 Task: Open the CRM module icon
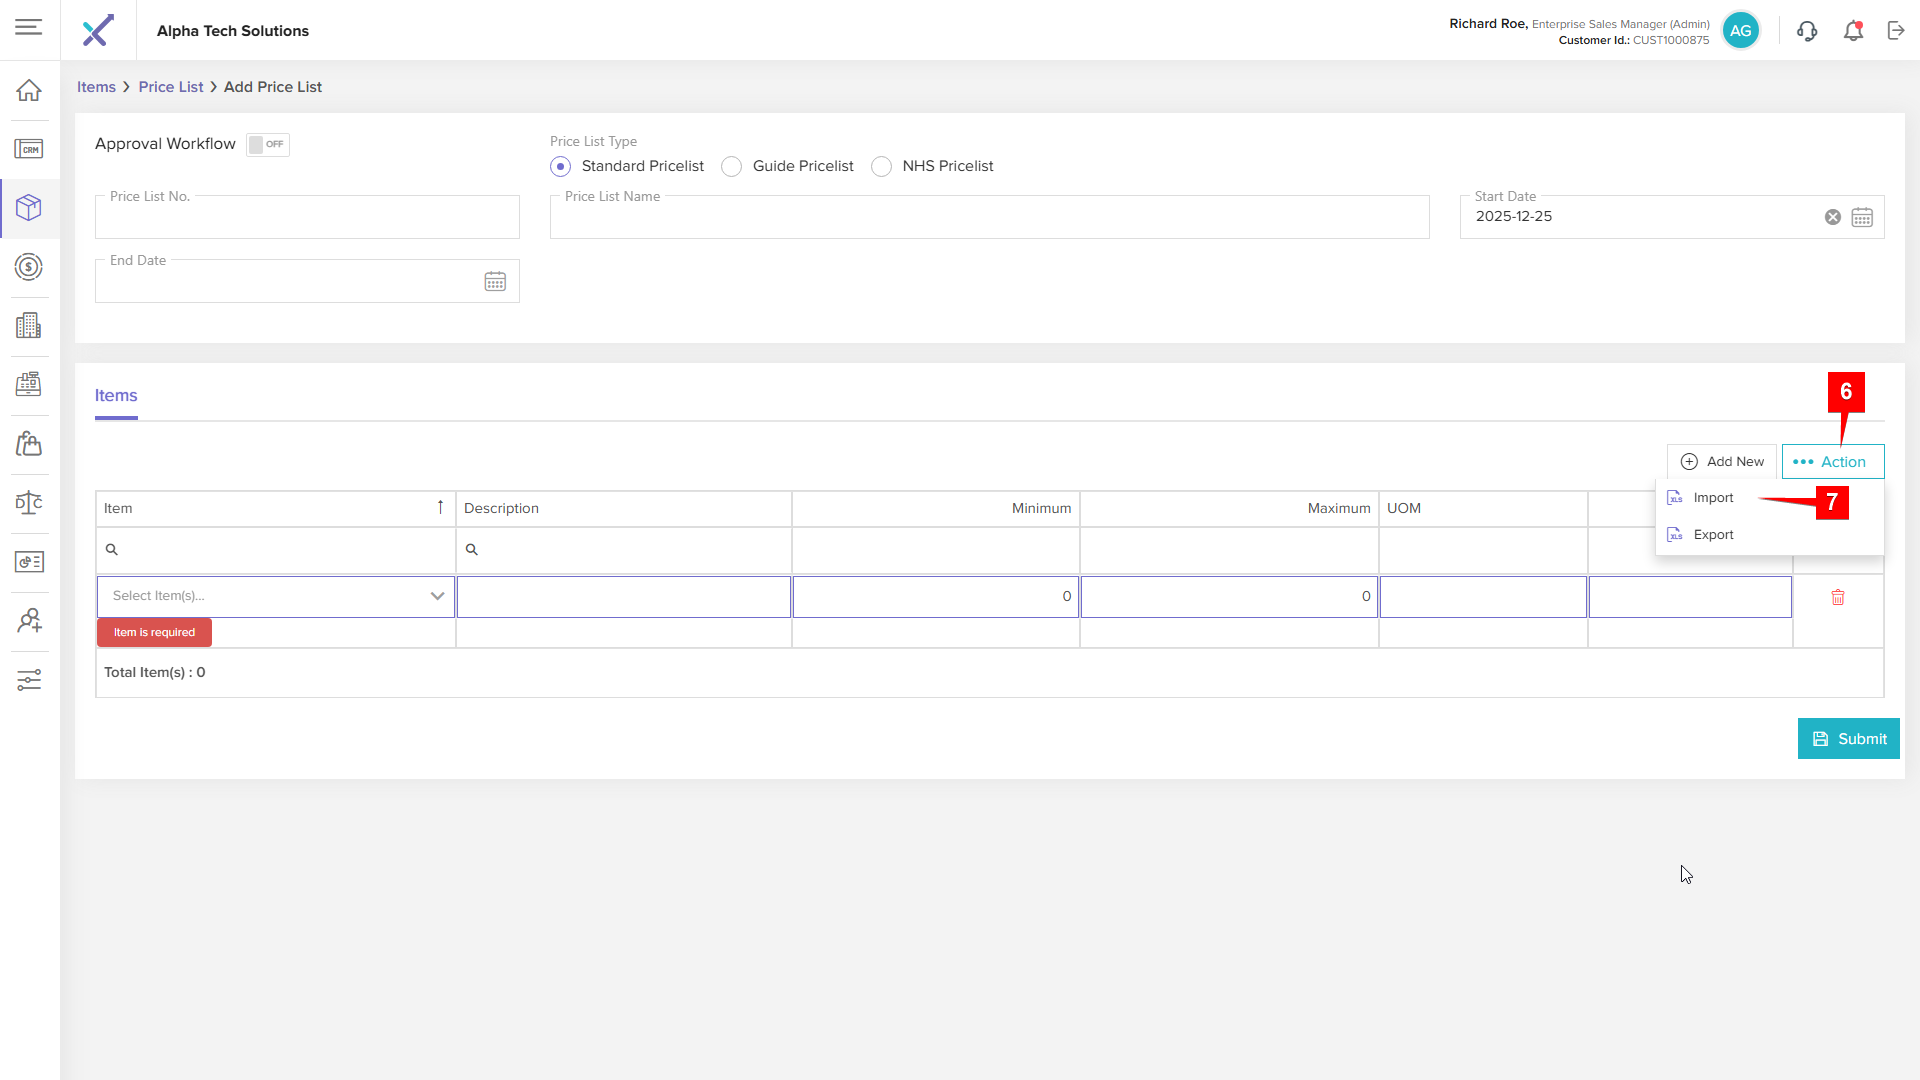coord(29,149)
